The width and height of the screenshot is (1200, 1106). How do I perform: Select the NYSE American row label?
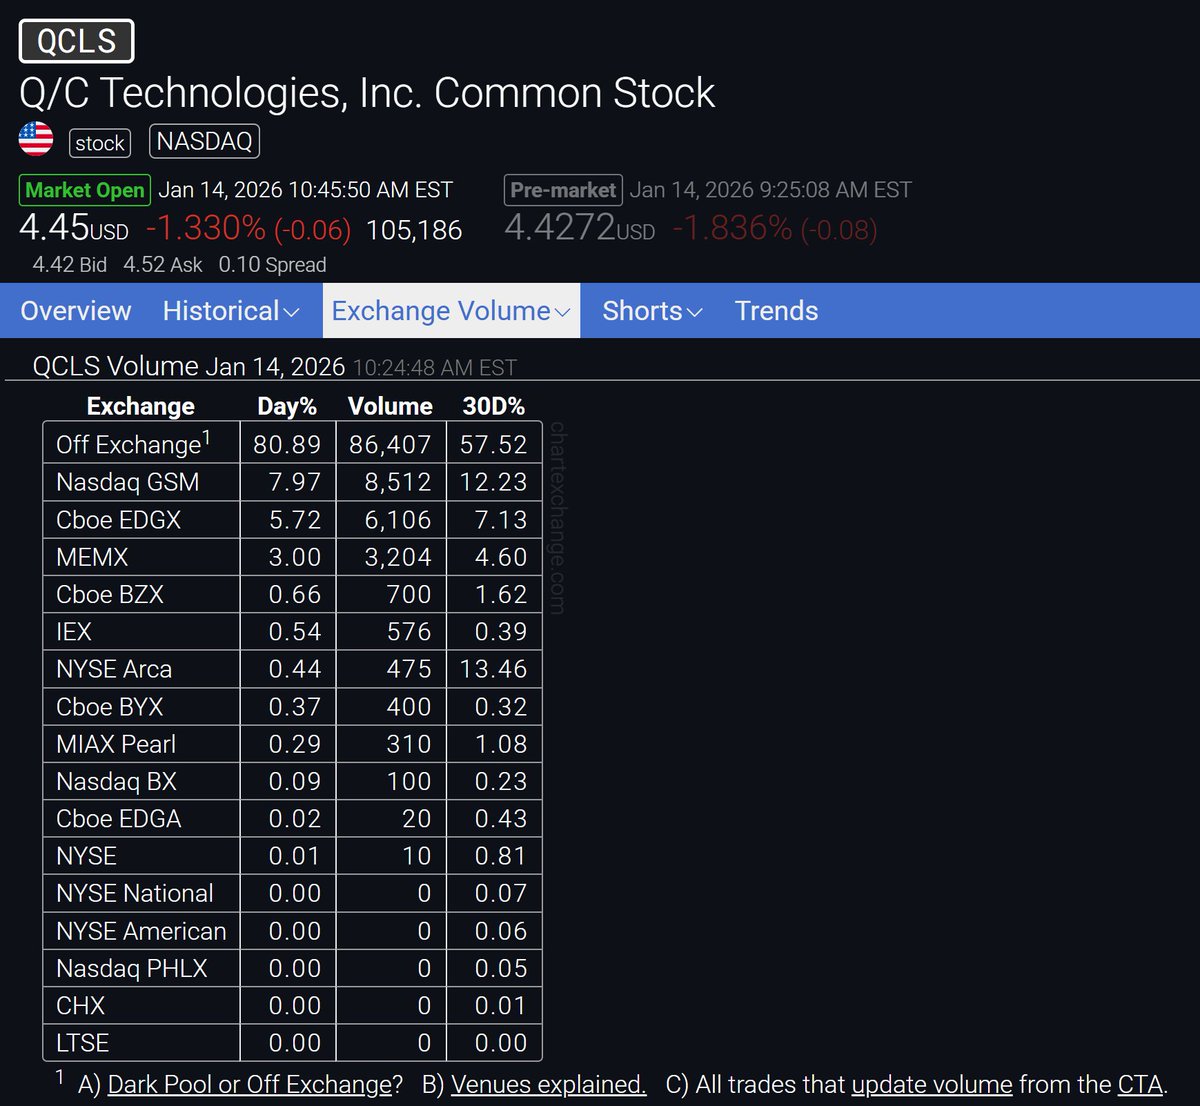point(141,931)
